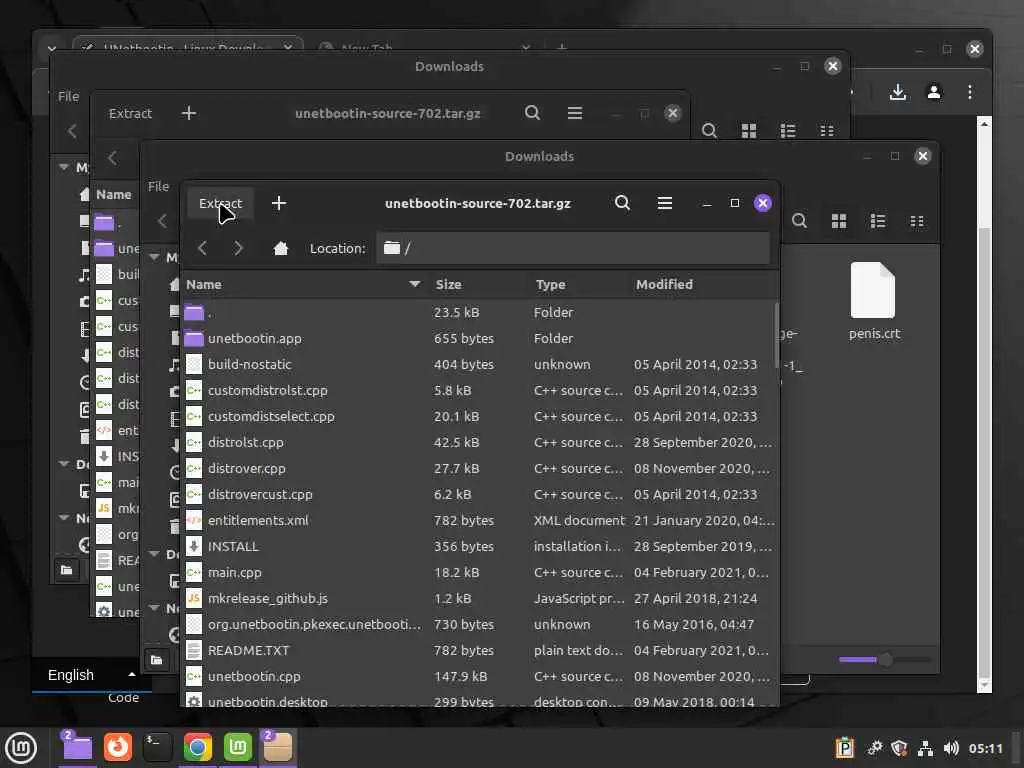Select build-nostatic file

(479, 364)
